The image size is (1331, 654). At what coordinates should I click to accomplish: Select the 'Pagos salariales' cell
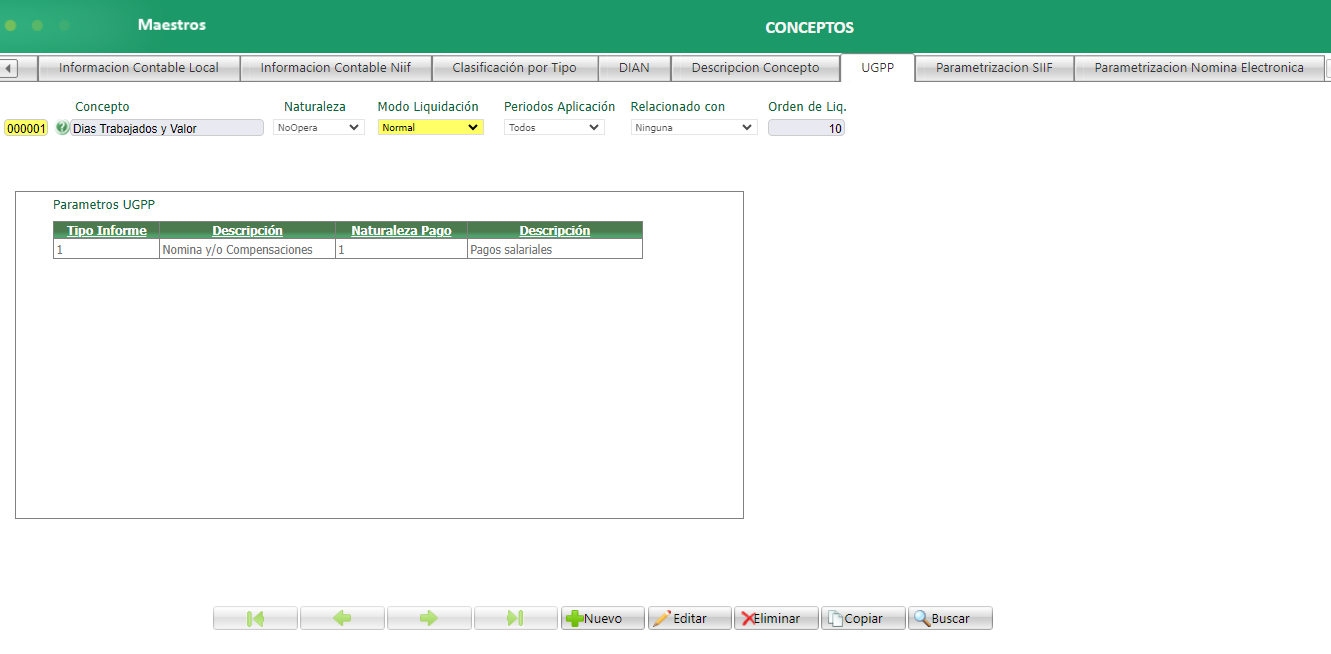[x=554, y=250]
